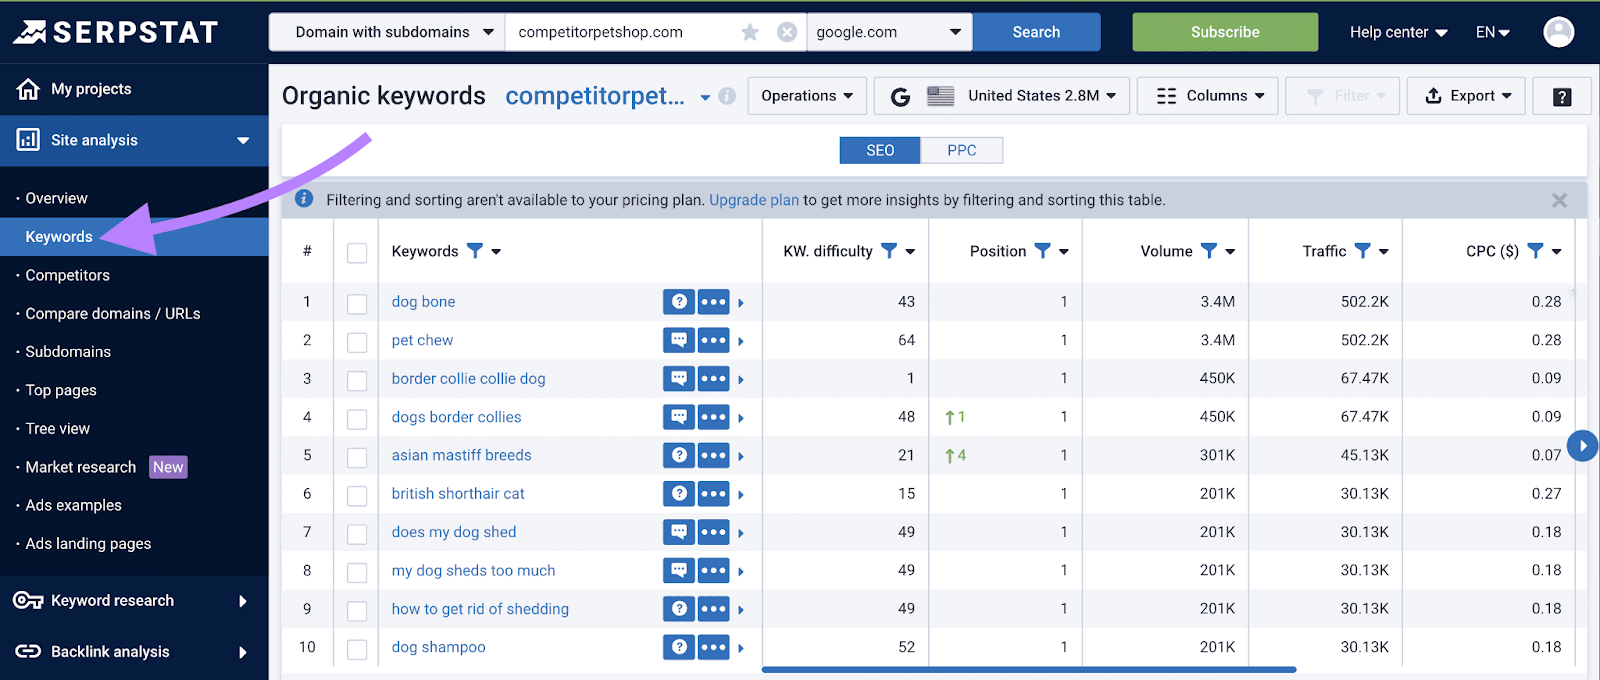Click the Google G search engine icon
This screenshot has width=1600, height=680.
click(x=900, y=96)
